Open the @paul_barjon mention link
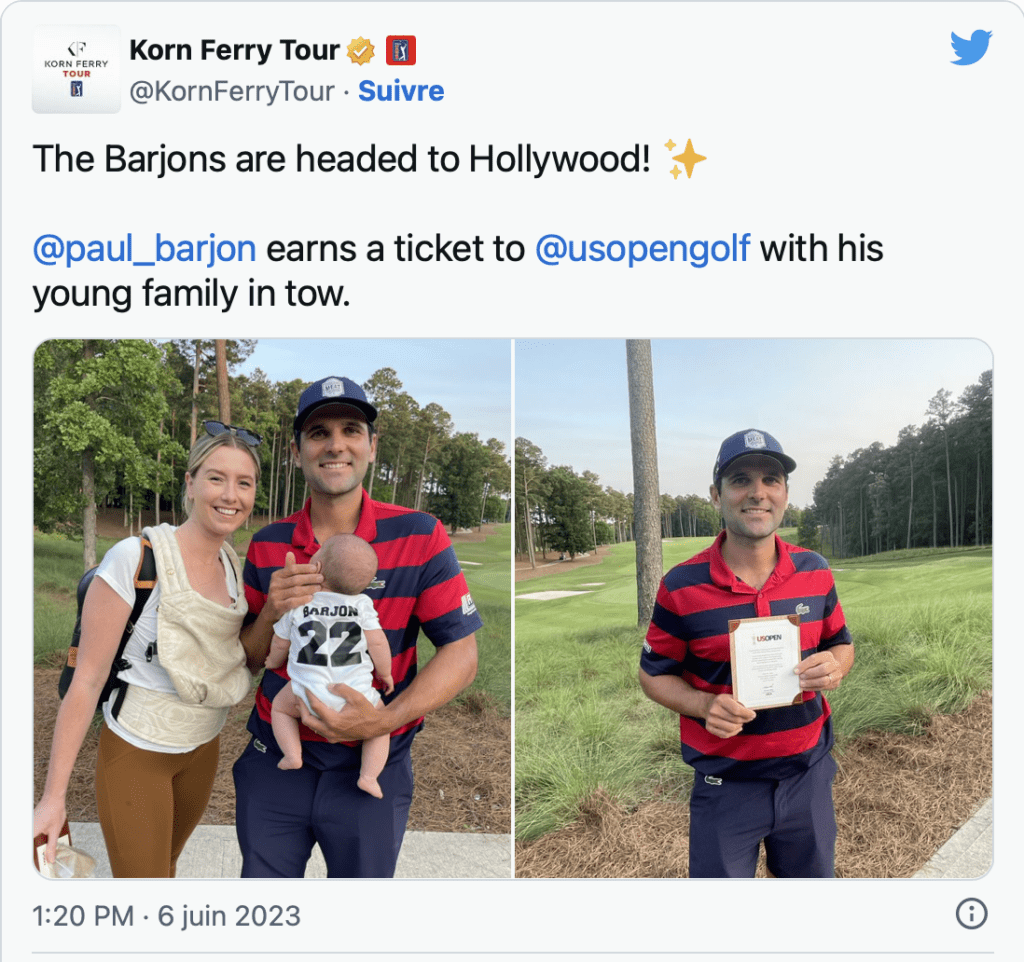The height and width of the screenshot is (962, 1024). click(144, 249)
